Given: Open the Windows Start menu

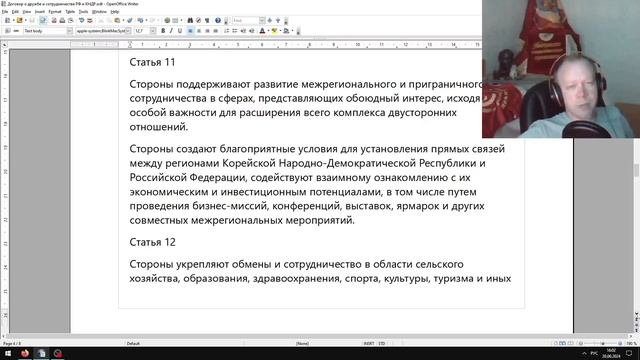Looking at the screenshot, I should [8, 353].
